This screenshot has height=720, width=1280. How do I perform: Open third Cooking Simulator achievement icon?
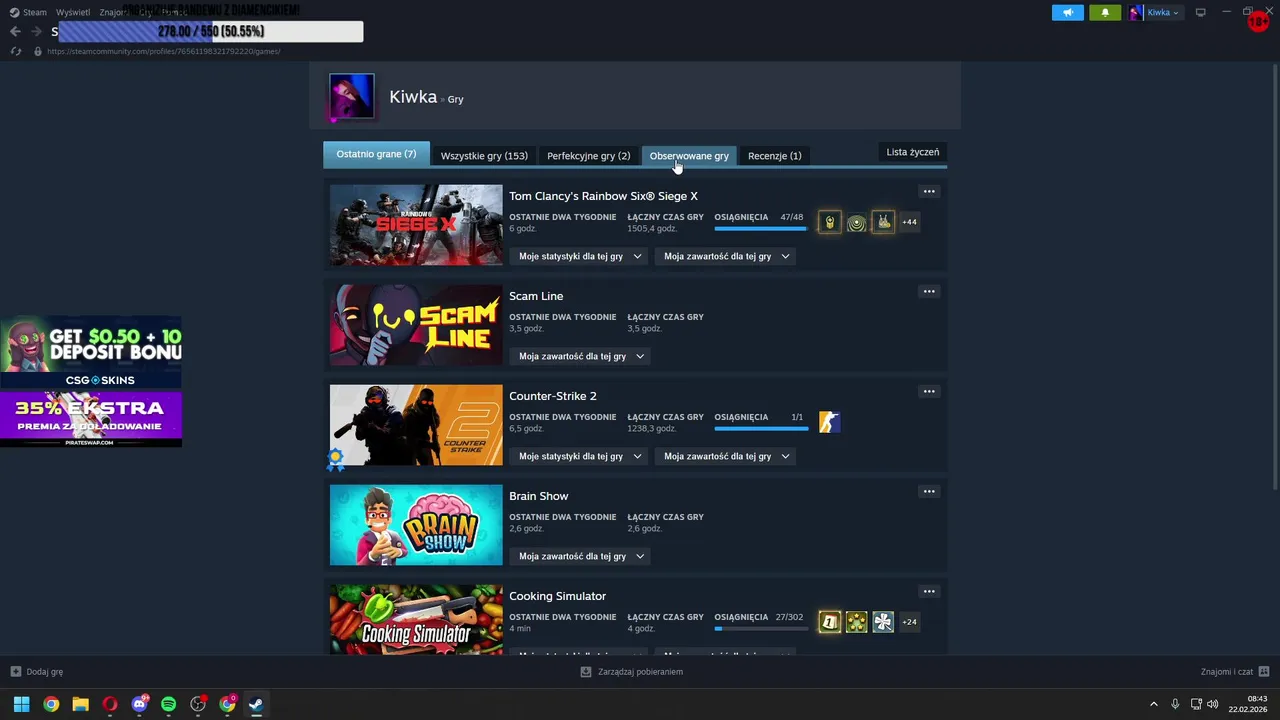883,622
